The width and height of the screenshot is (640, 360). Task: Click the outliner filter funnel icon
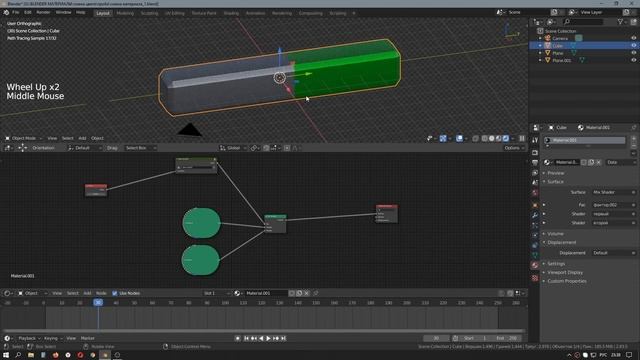(x=620, y=22)
